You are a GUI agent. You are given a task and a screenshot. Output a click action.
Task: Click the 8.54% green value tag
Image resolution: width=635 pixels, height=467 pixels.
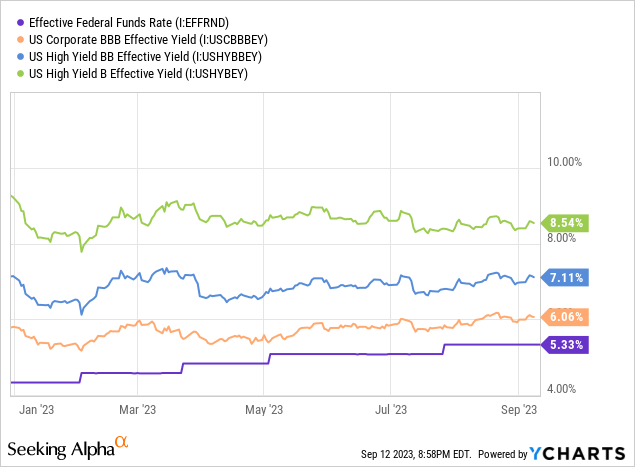tap(568, 223)
